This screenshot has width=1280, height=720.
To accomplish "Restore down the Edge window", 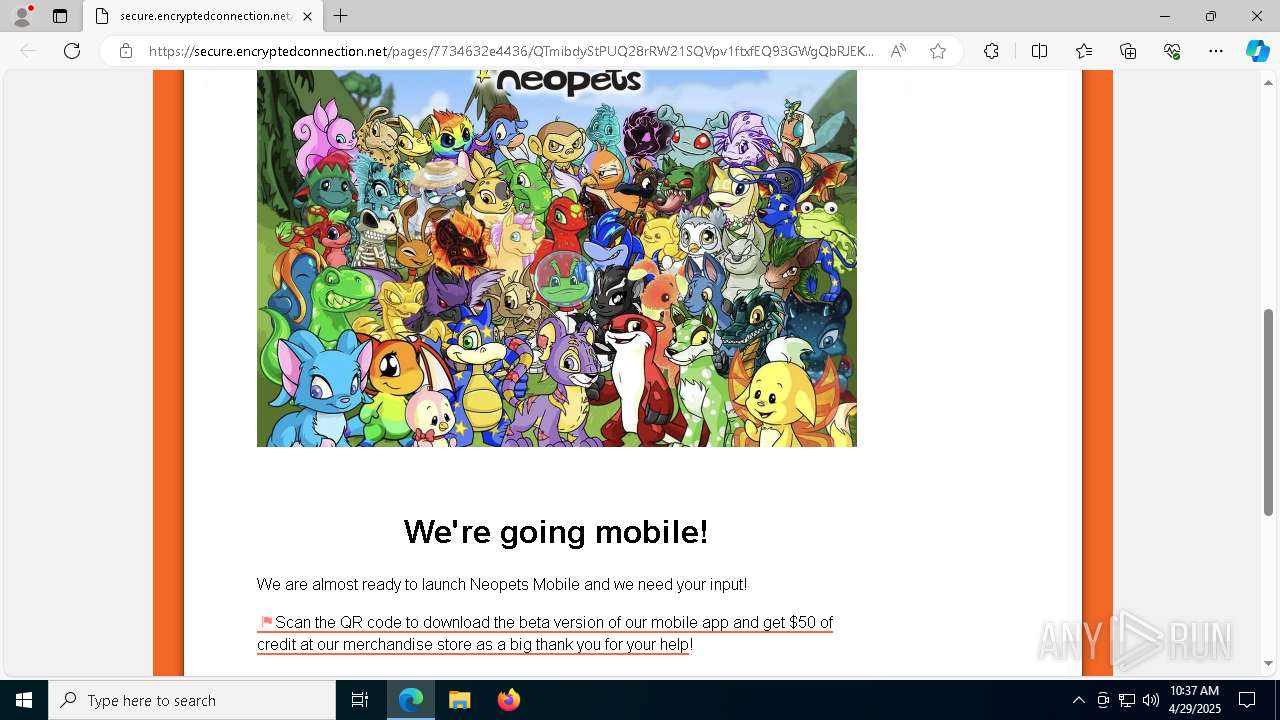I will [x=1211, y=16].
